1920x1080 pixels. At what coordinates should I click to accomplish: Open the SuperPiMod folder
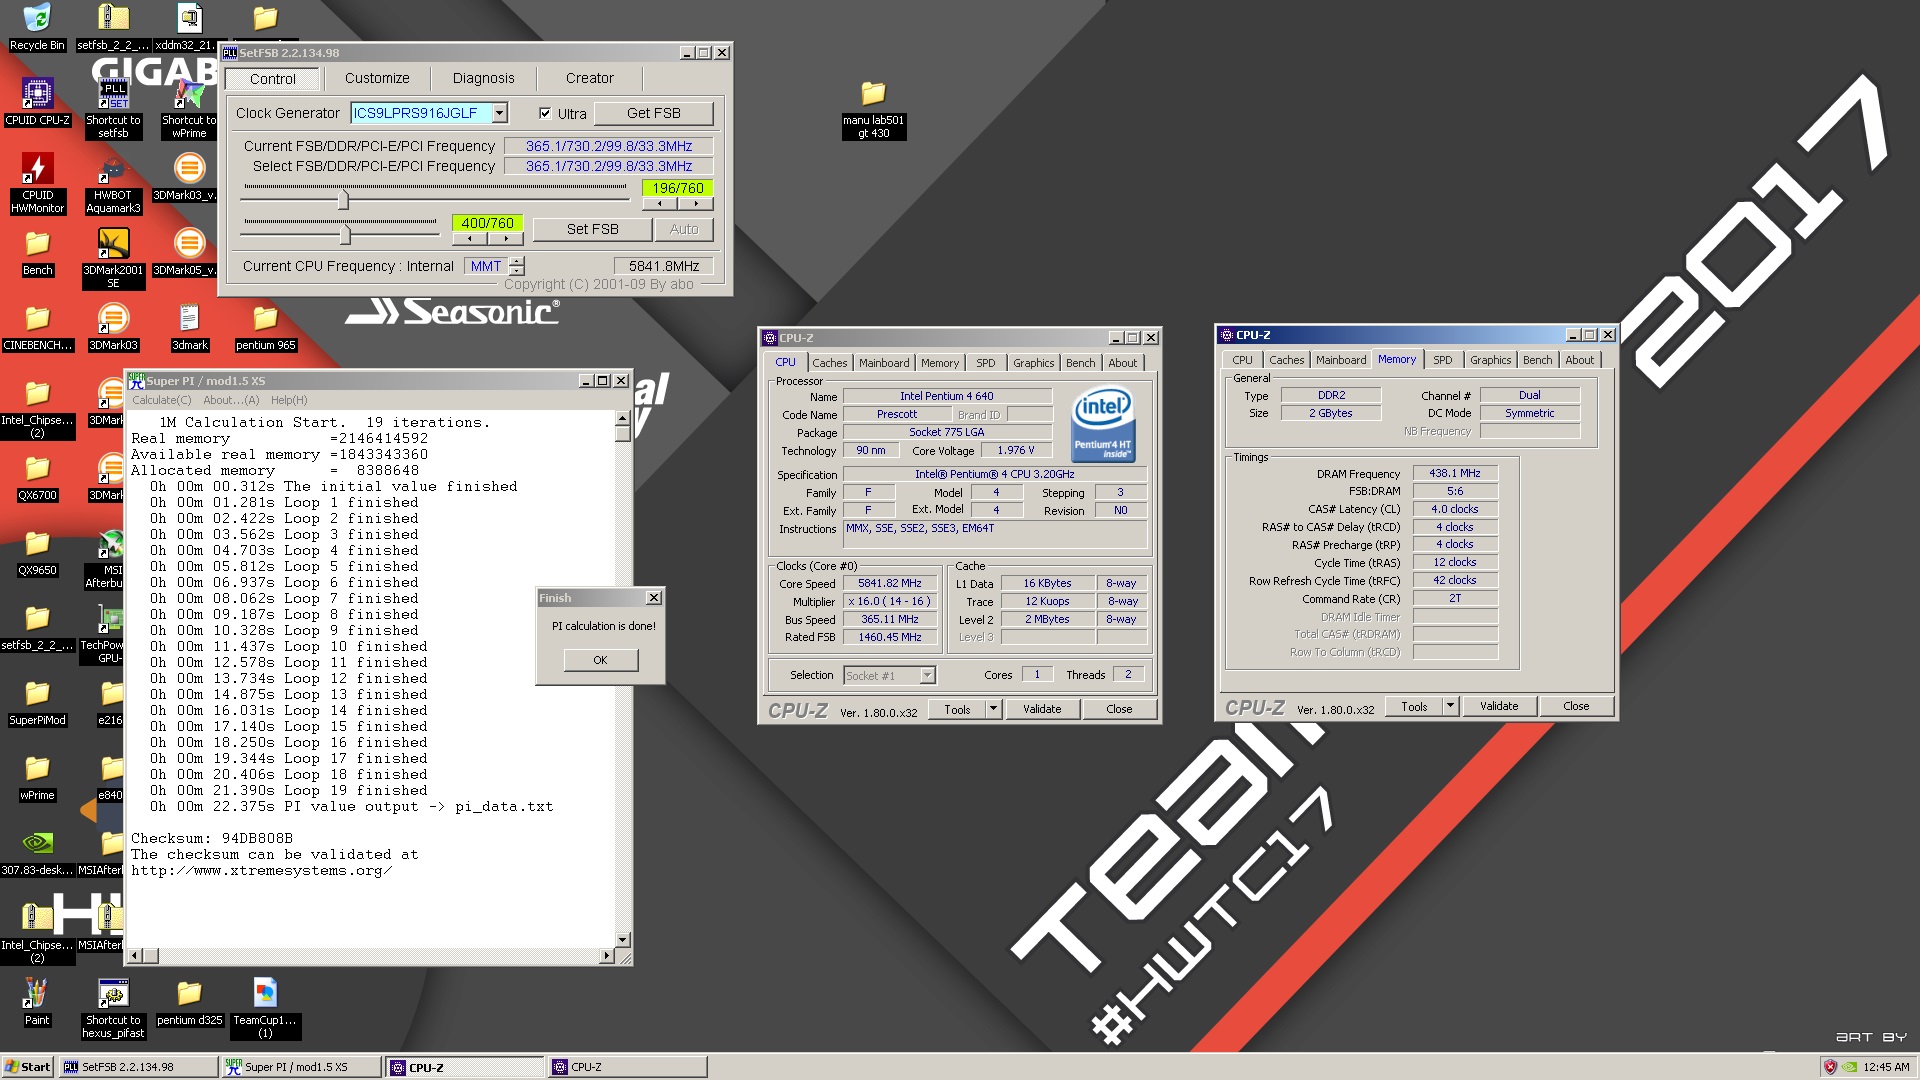pyautogui.click(x=37, y=702)
